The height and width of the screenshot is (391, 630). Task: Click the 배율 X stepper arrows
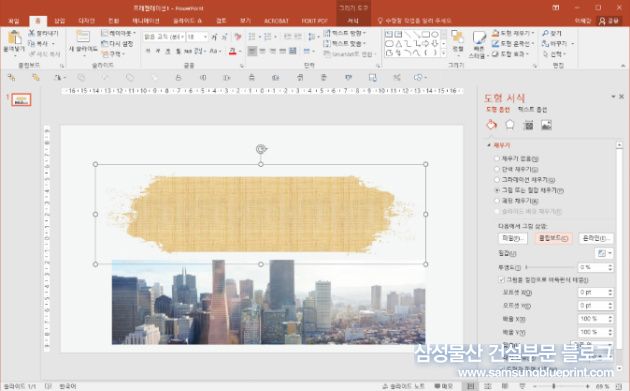point(610,319)
